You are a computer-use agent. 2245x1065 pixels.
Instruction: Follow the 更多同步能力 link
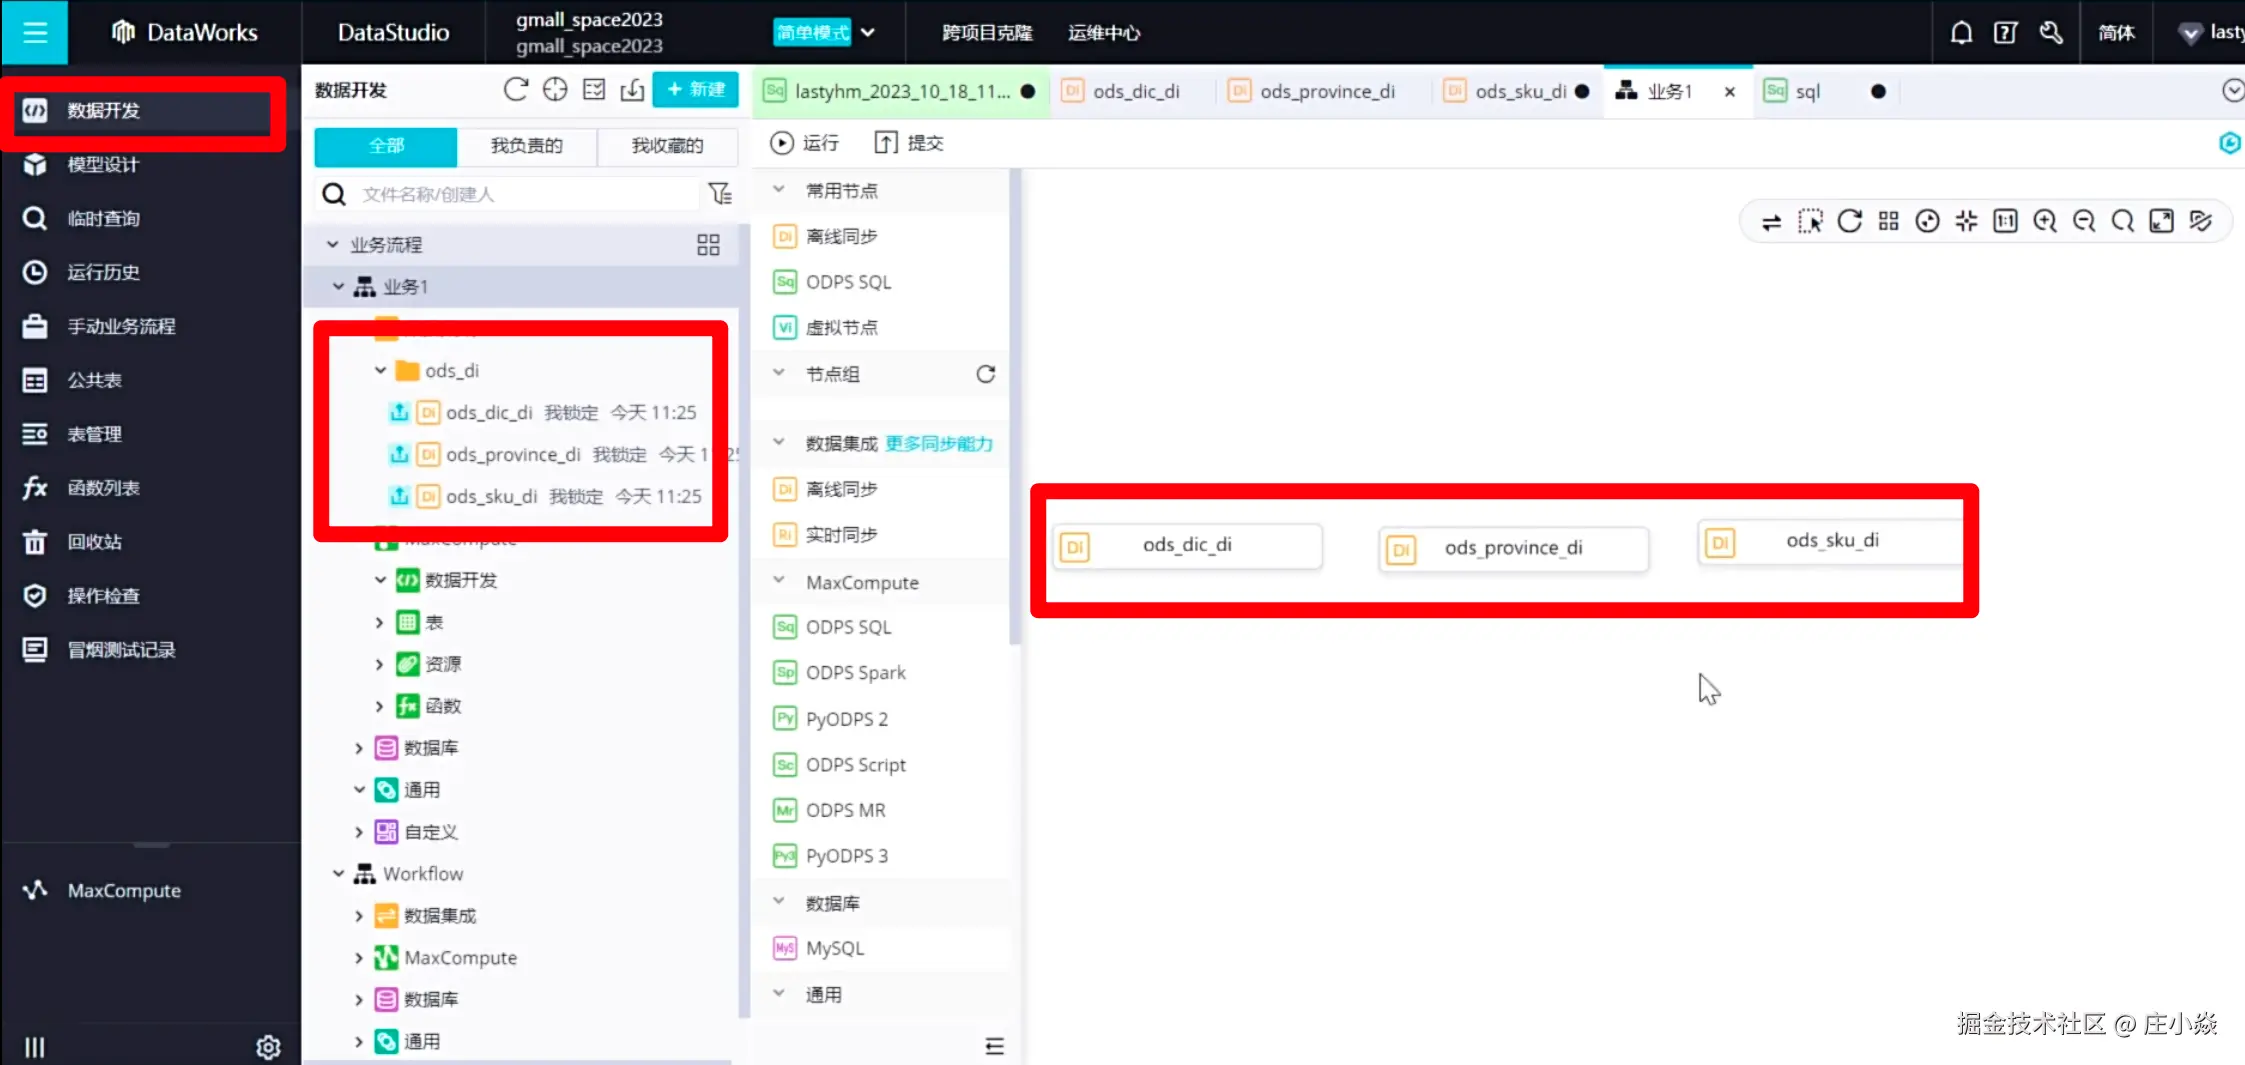[939, 444]
